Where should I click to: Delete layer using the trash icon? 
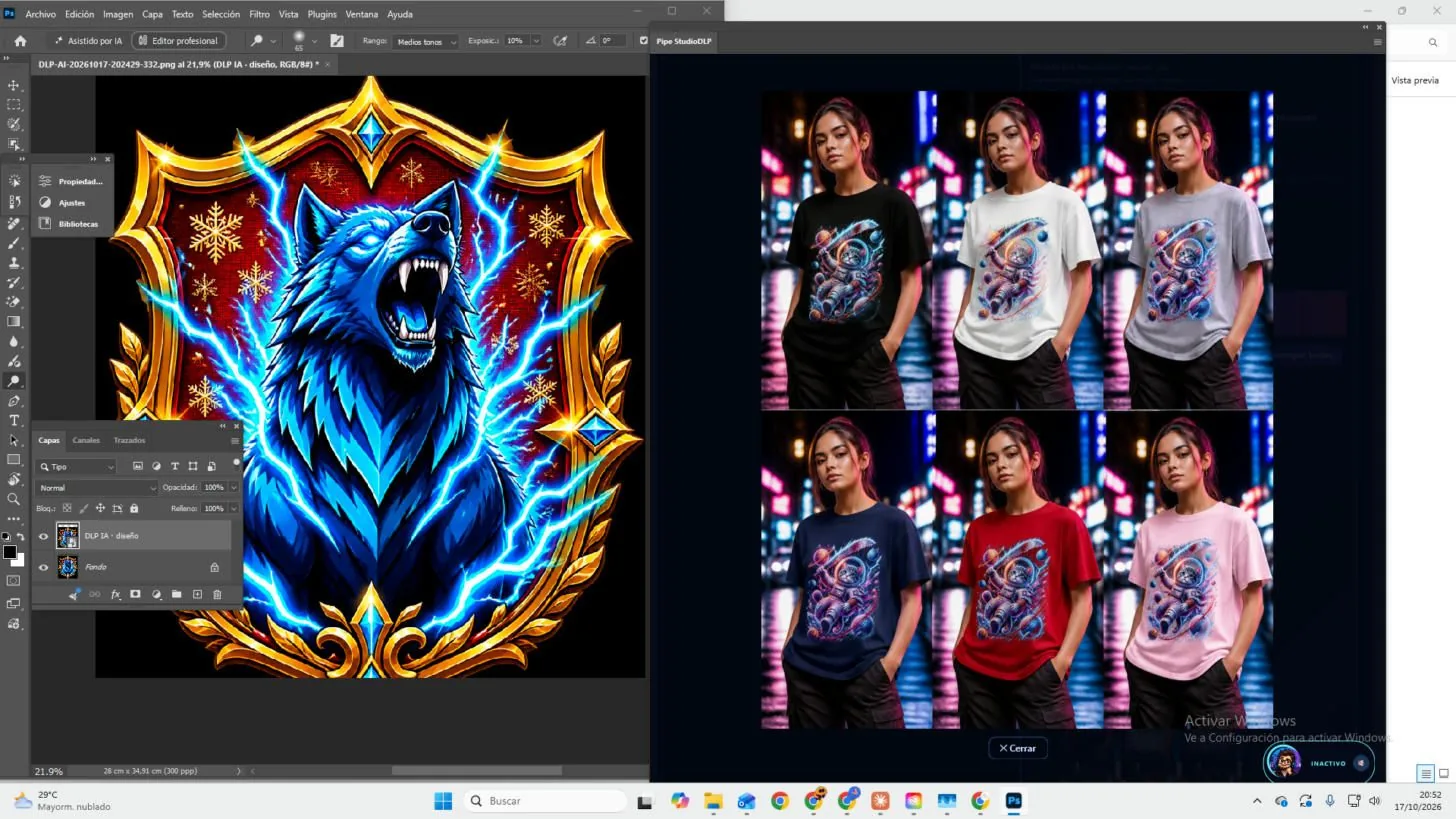point(217,595)
